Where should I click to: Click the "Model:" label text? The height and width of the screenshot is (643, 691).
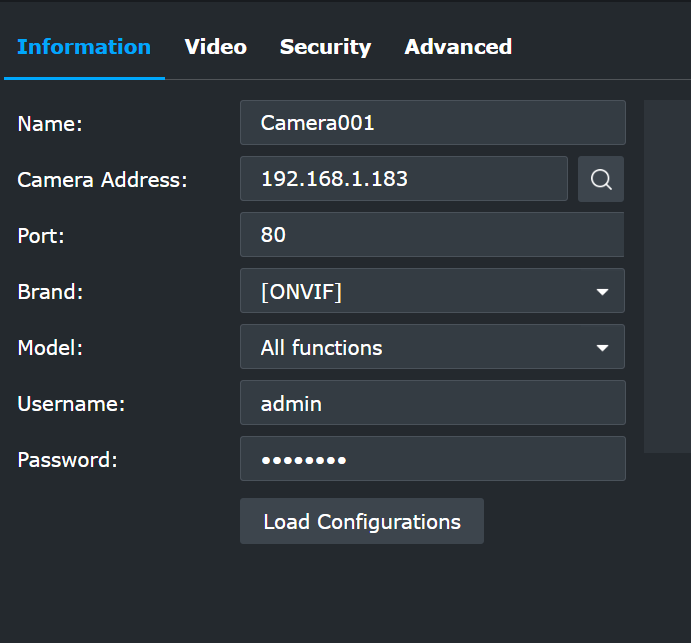(x=51, y=348)
